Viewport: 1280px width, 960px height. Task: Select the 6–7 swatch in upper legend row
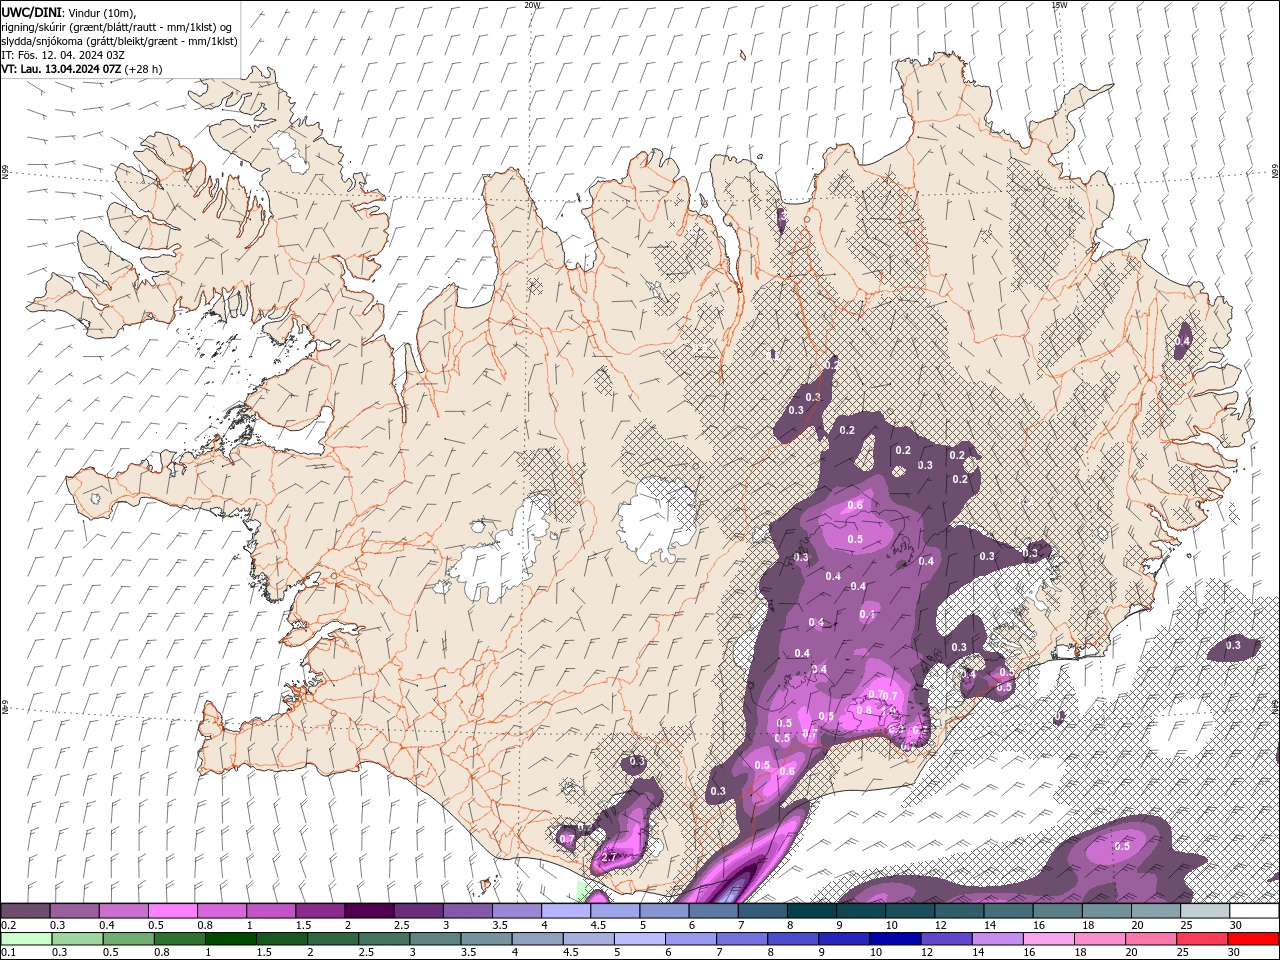713,911
